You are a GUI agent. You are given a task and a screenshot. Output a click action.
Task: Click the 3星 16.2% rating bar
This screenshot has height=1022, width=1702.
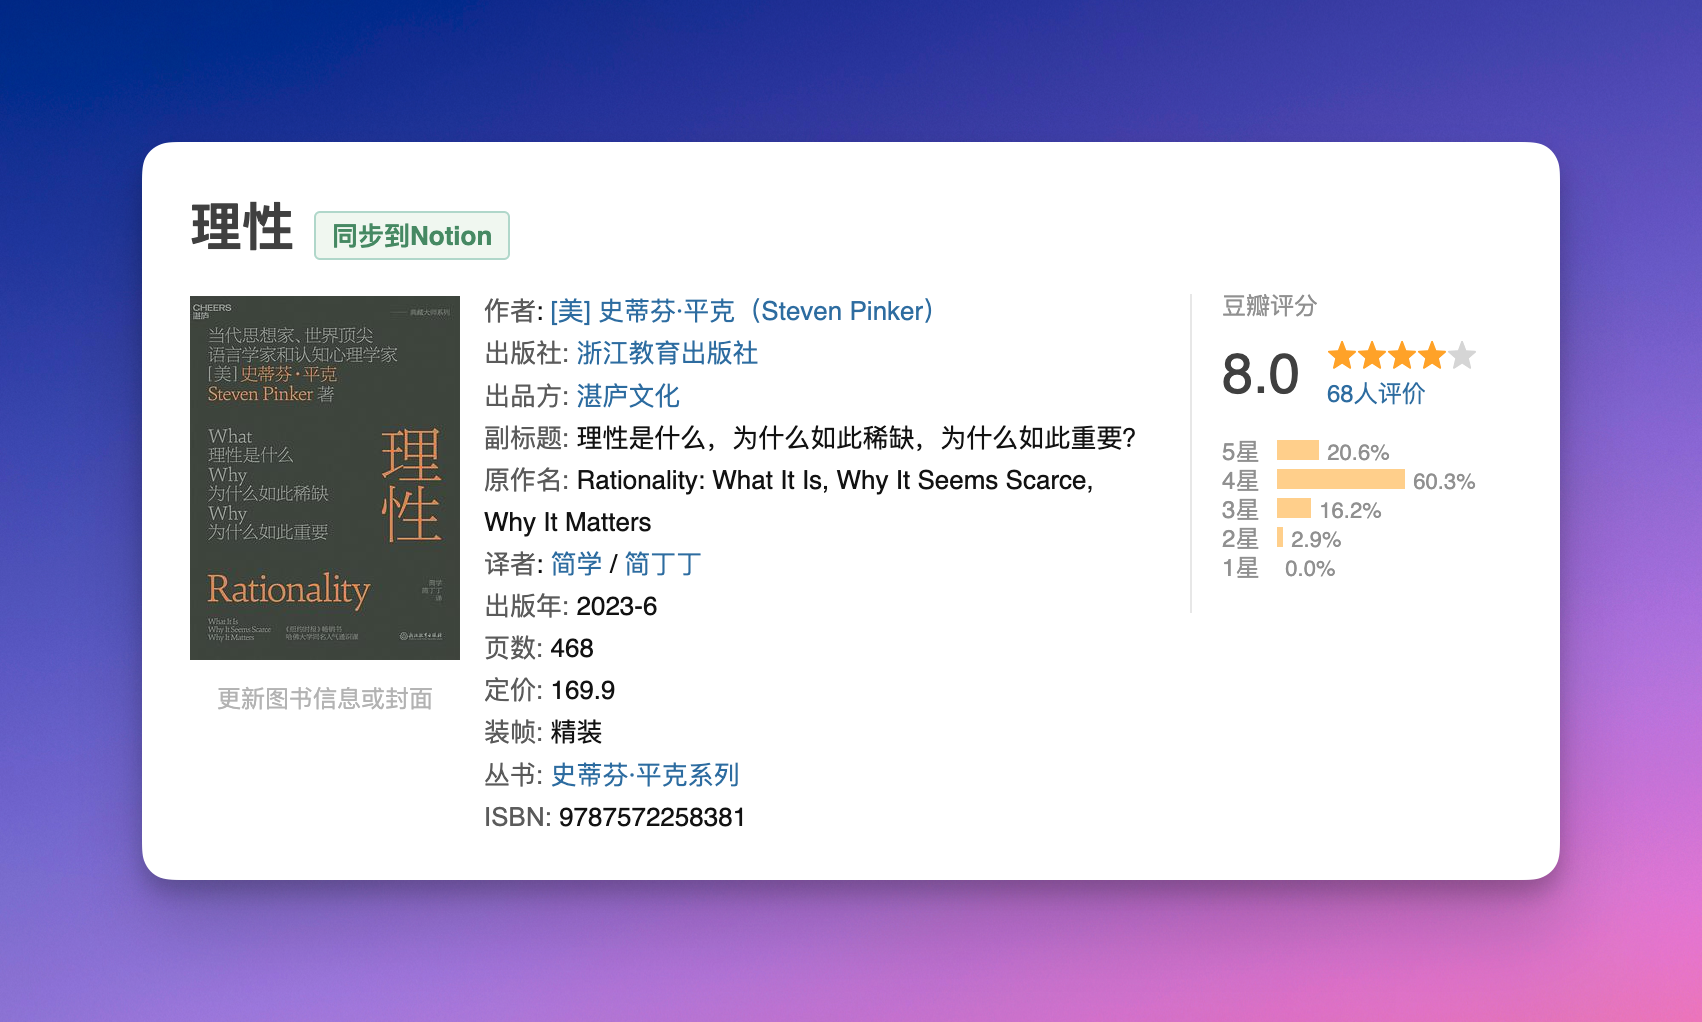pyautogui.click(x=1294, y=509)
